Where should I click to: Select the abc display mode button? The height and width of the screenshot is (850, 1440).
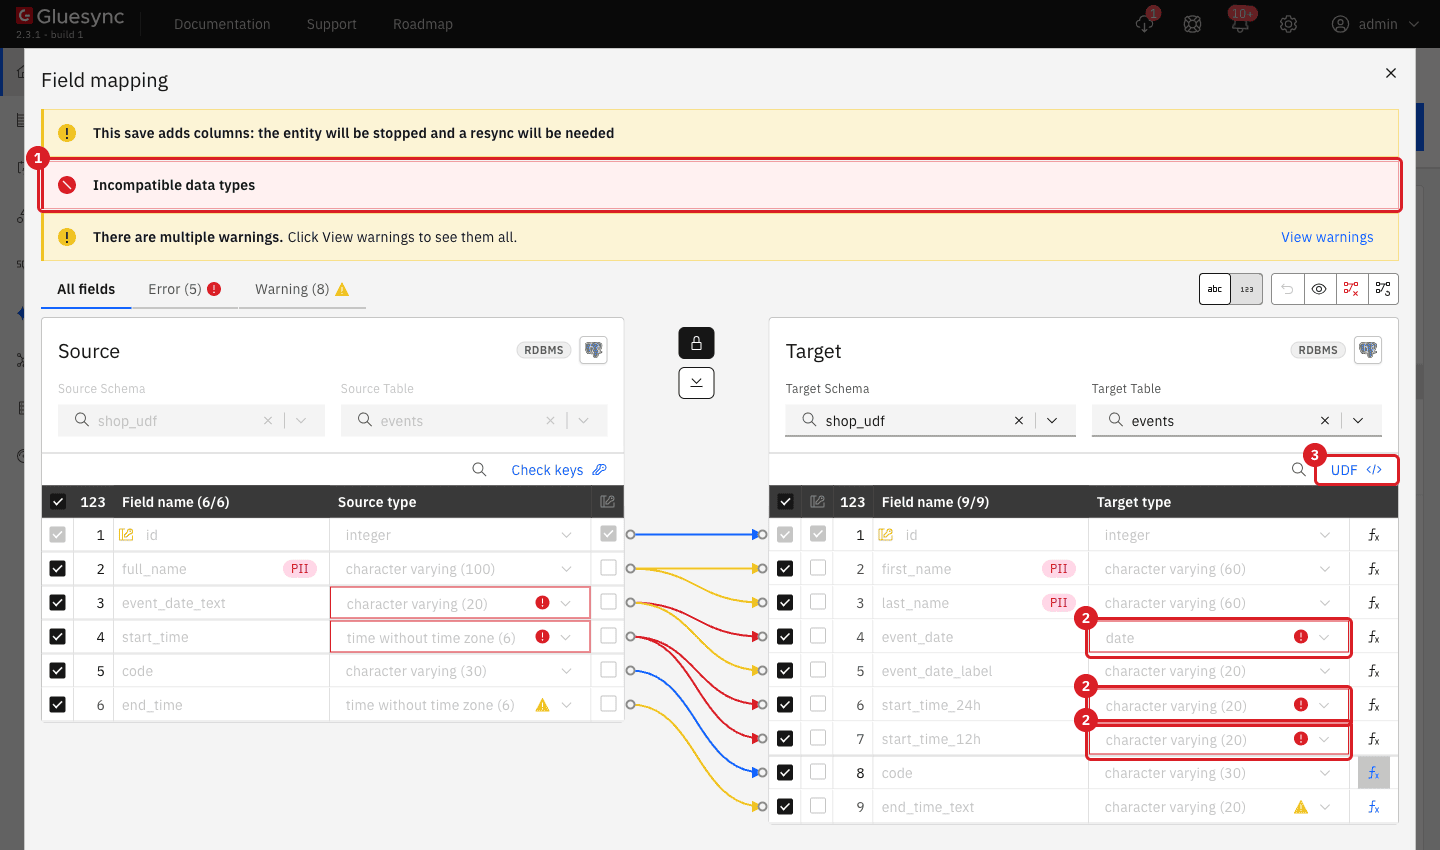1215,289
